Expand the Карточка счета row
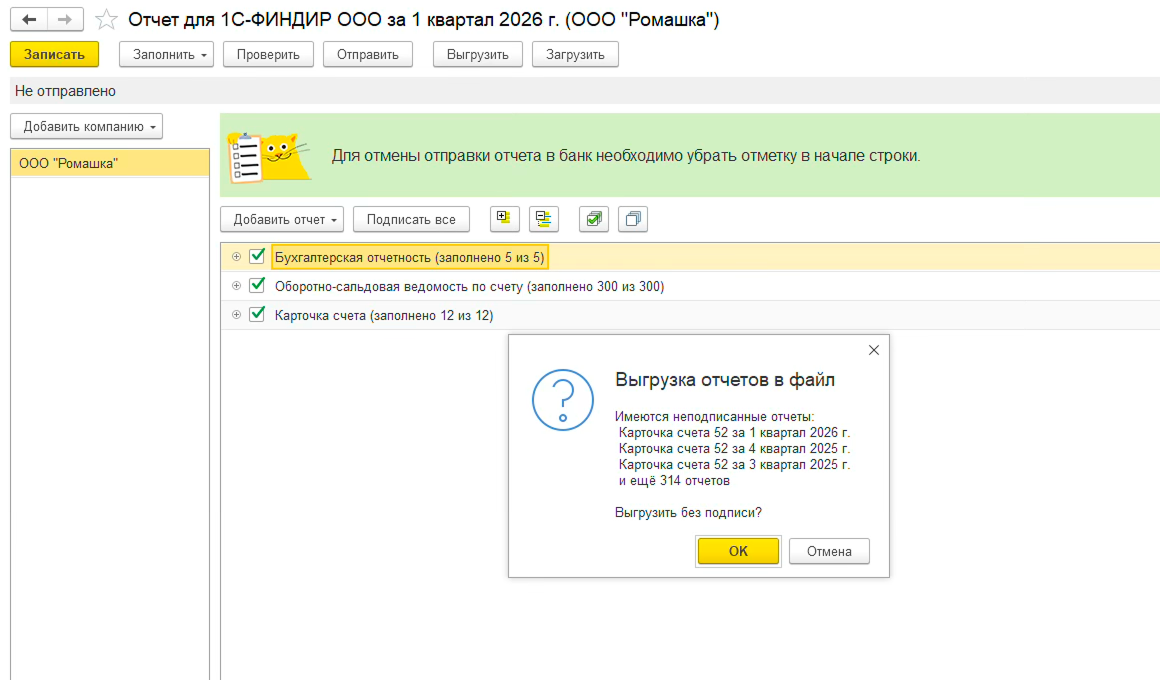Image resolution: width=1160 pixels, height=680 pixels. tap(236, 314)
